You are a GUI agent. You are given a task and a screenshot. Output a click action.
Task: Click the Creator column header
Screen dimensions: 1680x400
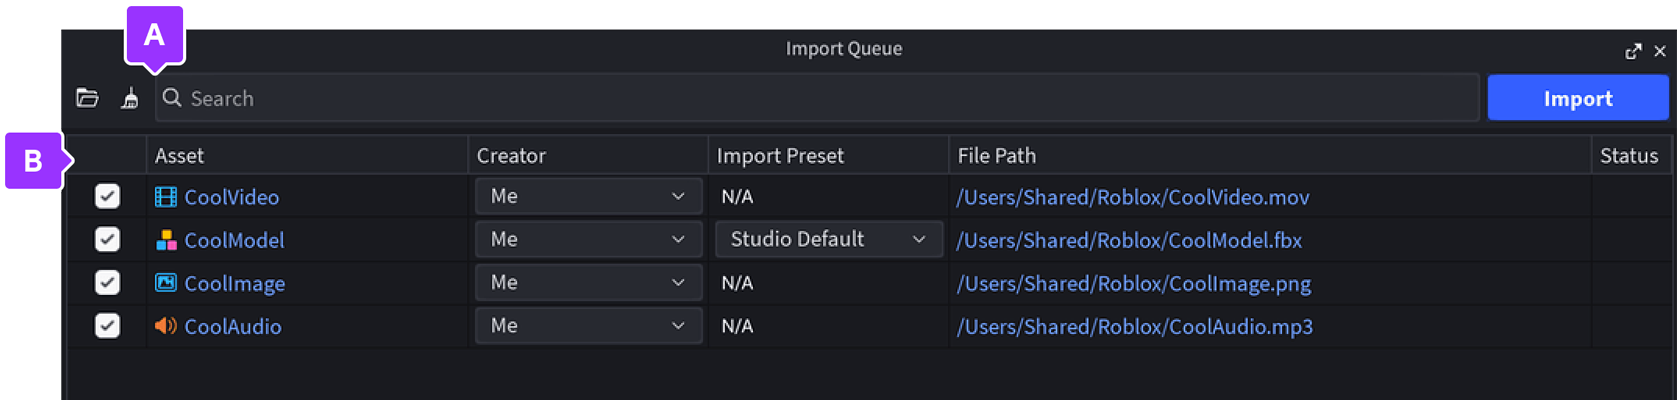click(588, 155)
